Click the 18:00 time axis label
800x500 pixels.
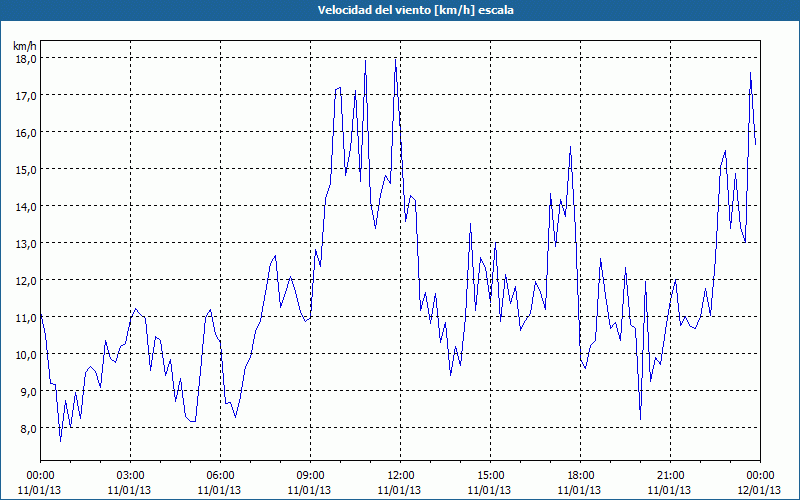click(581, 476)
